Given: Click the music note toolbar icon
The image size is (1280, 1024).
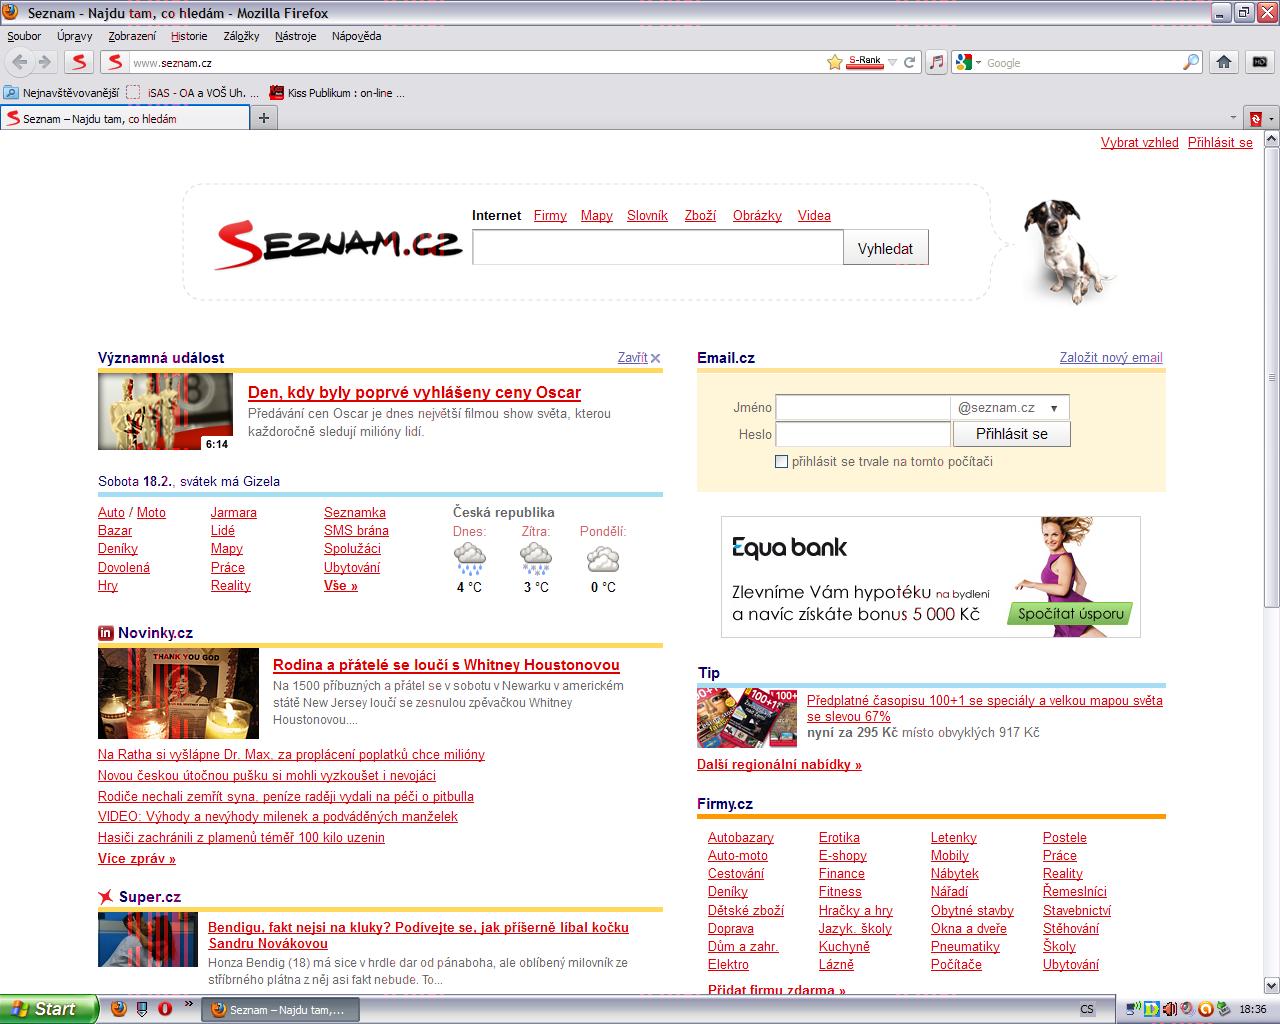Looking at the screenshot, I should (936, 62).
